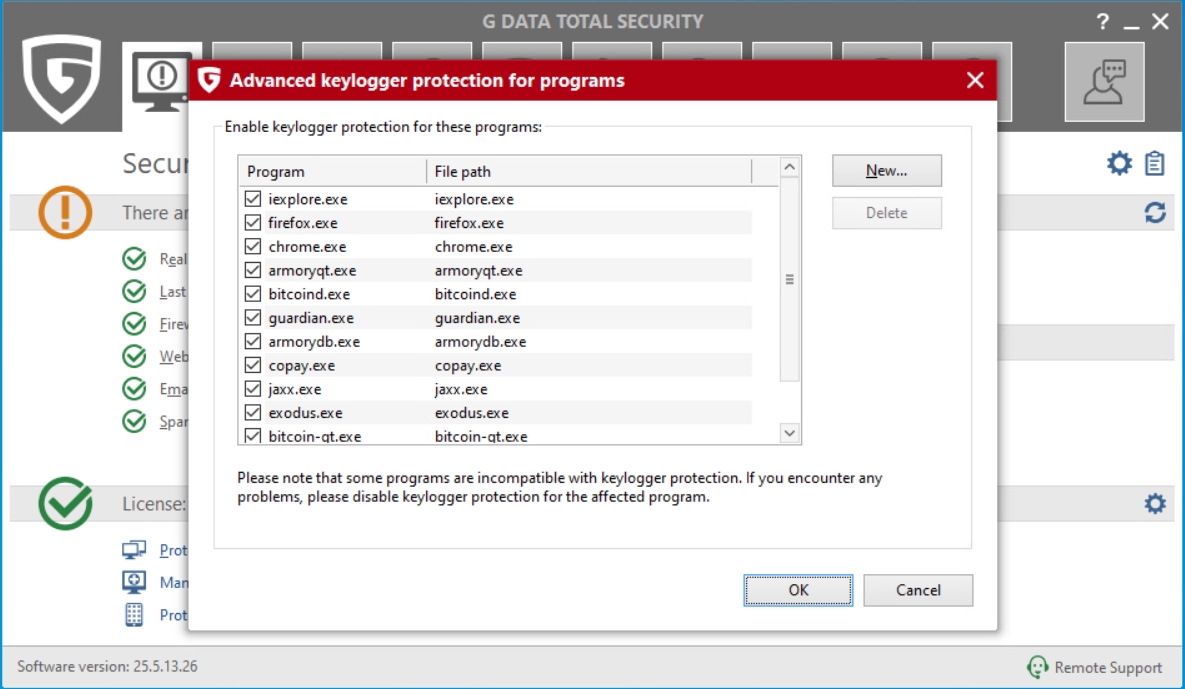Open the Last link in main window
Screen dimensions: 1185x689
(172, 292)
